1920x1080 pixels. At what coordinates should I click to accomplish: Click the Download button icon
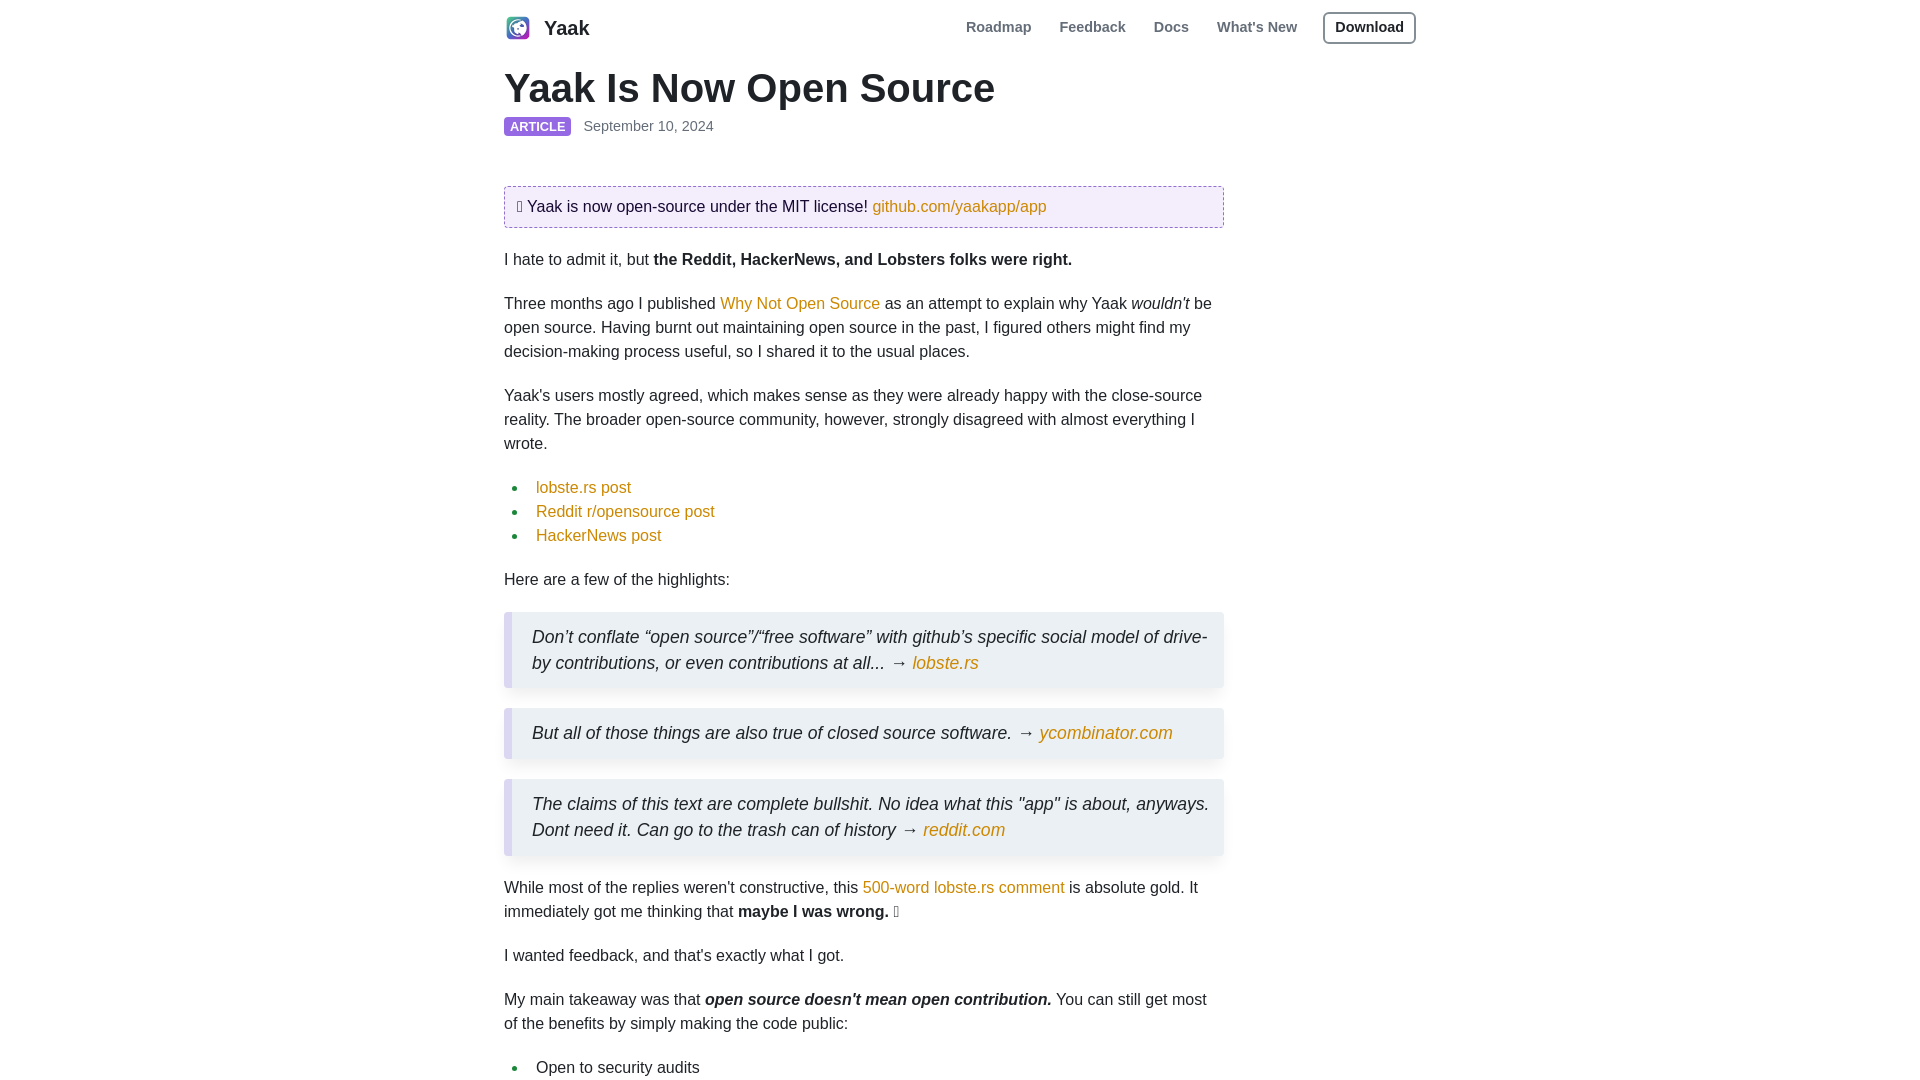tap(1369, 26)
